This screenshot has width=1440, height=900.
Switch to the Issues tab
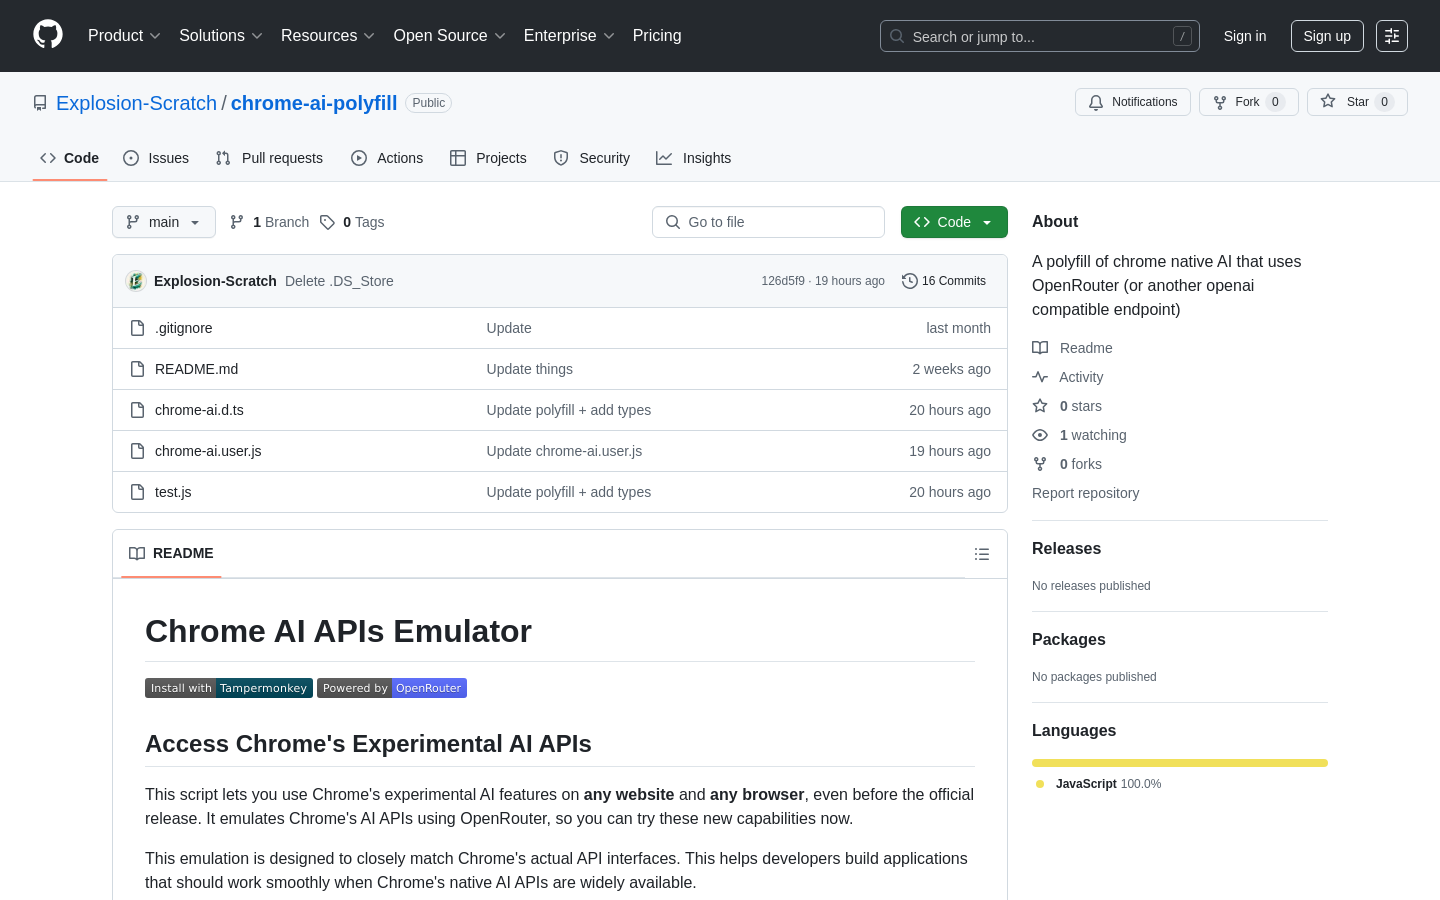pos(156,158)
